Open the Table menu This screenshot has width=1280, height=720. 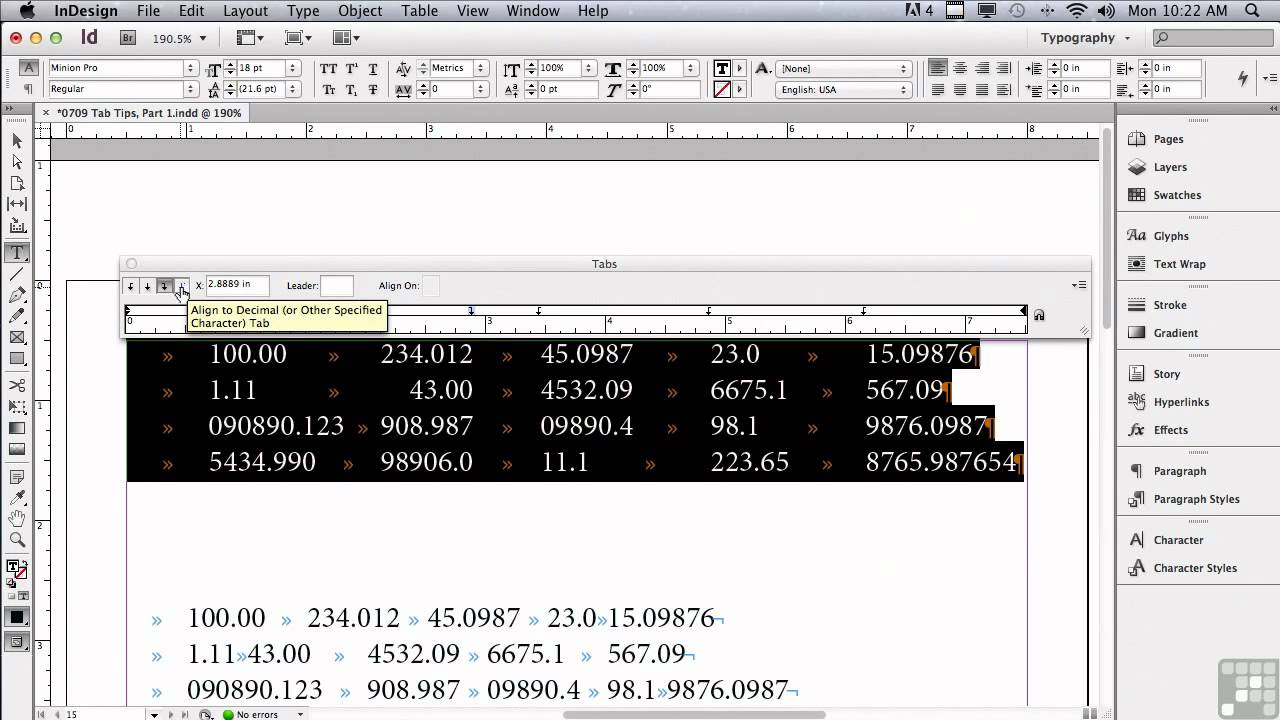click(x=420, y=11)
